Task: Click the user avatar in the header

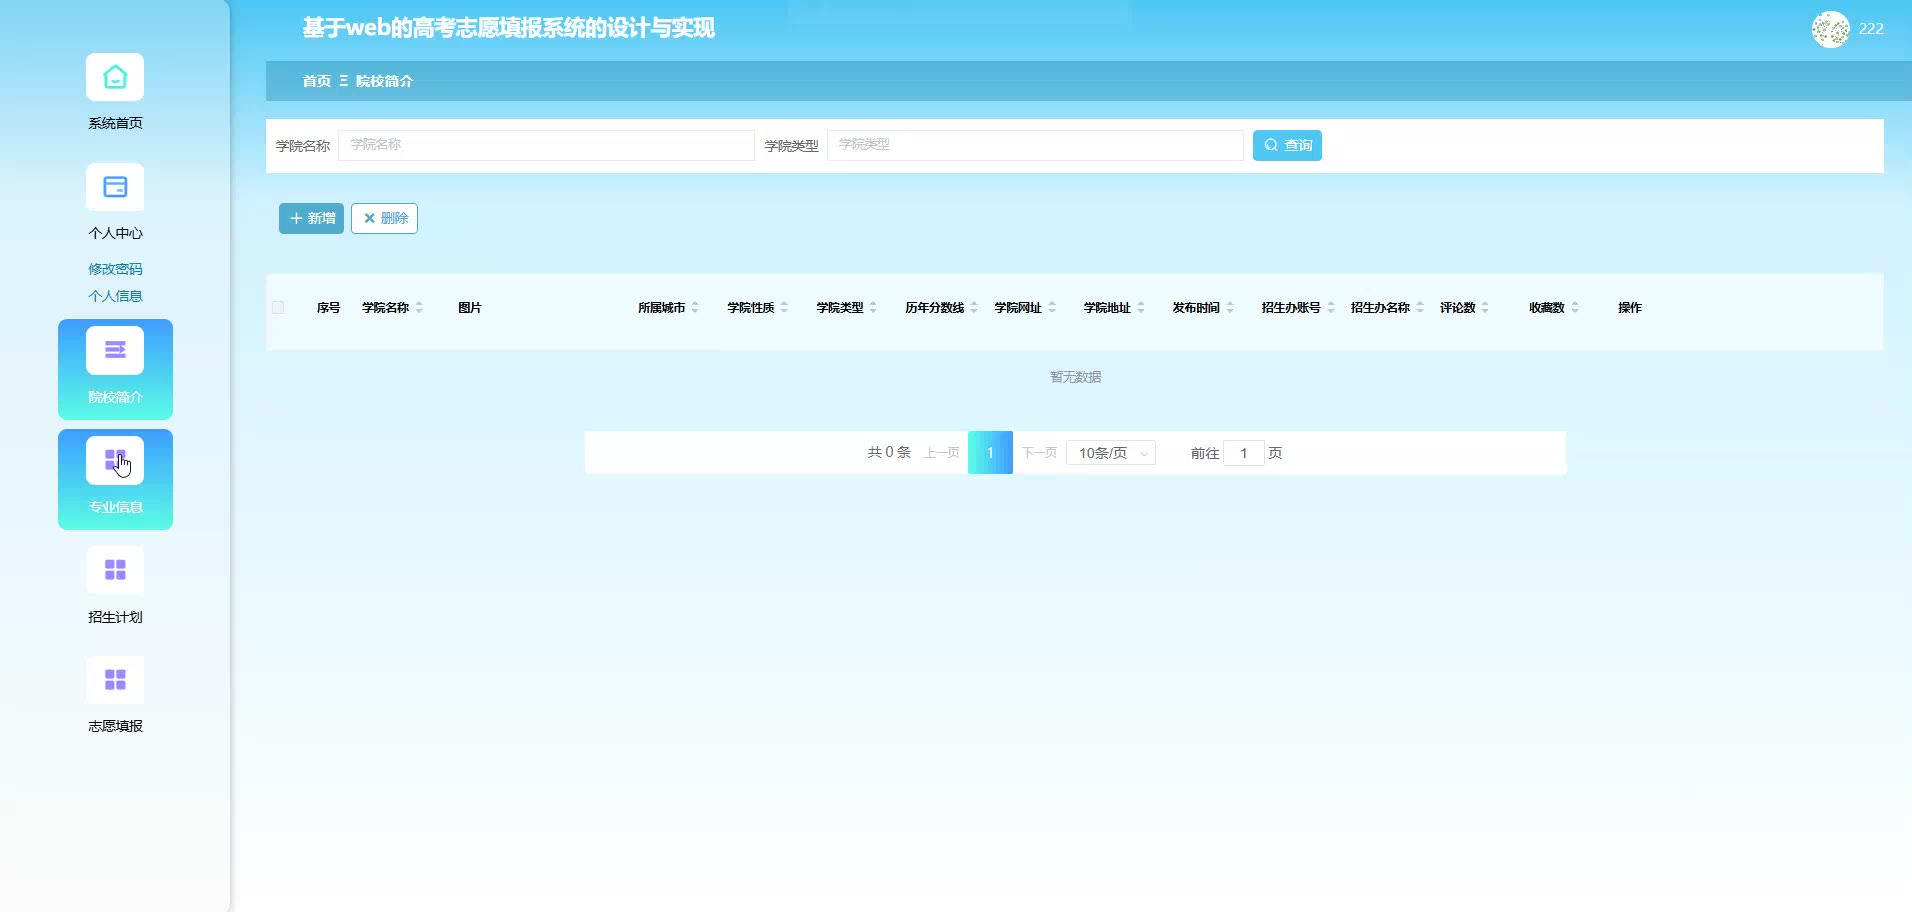Action: point(1830,29)
